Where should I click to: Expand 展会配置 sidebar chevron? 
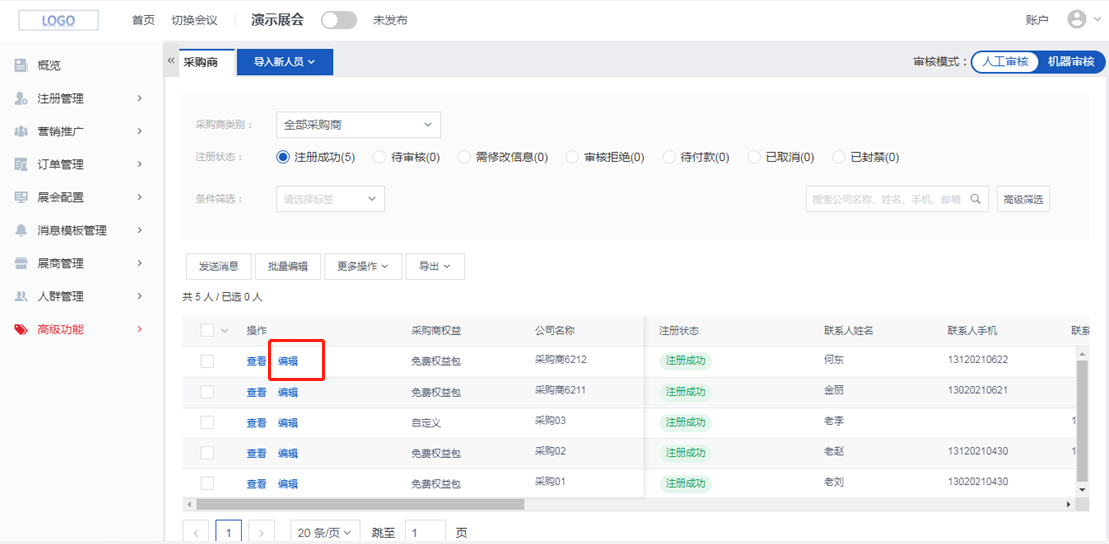click(139, 197)
